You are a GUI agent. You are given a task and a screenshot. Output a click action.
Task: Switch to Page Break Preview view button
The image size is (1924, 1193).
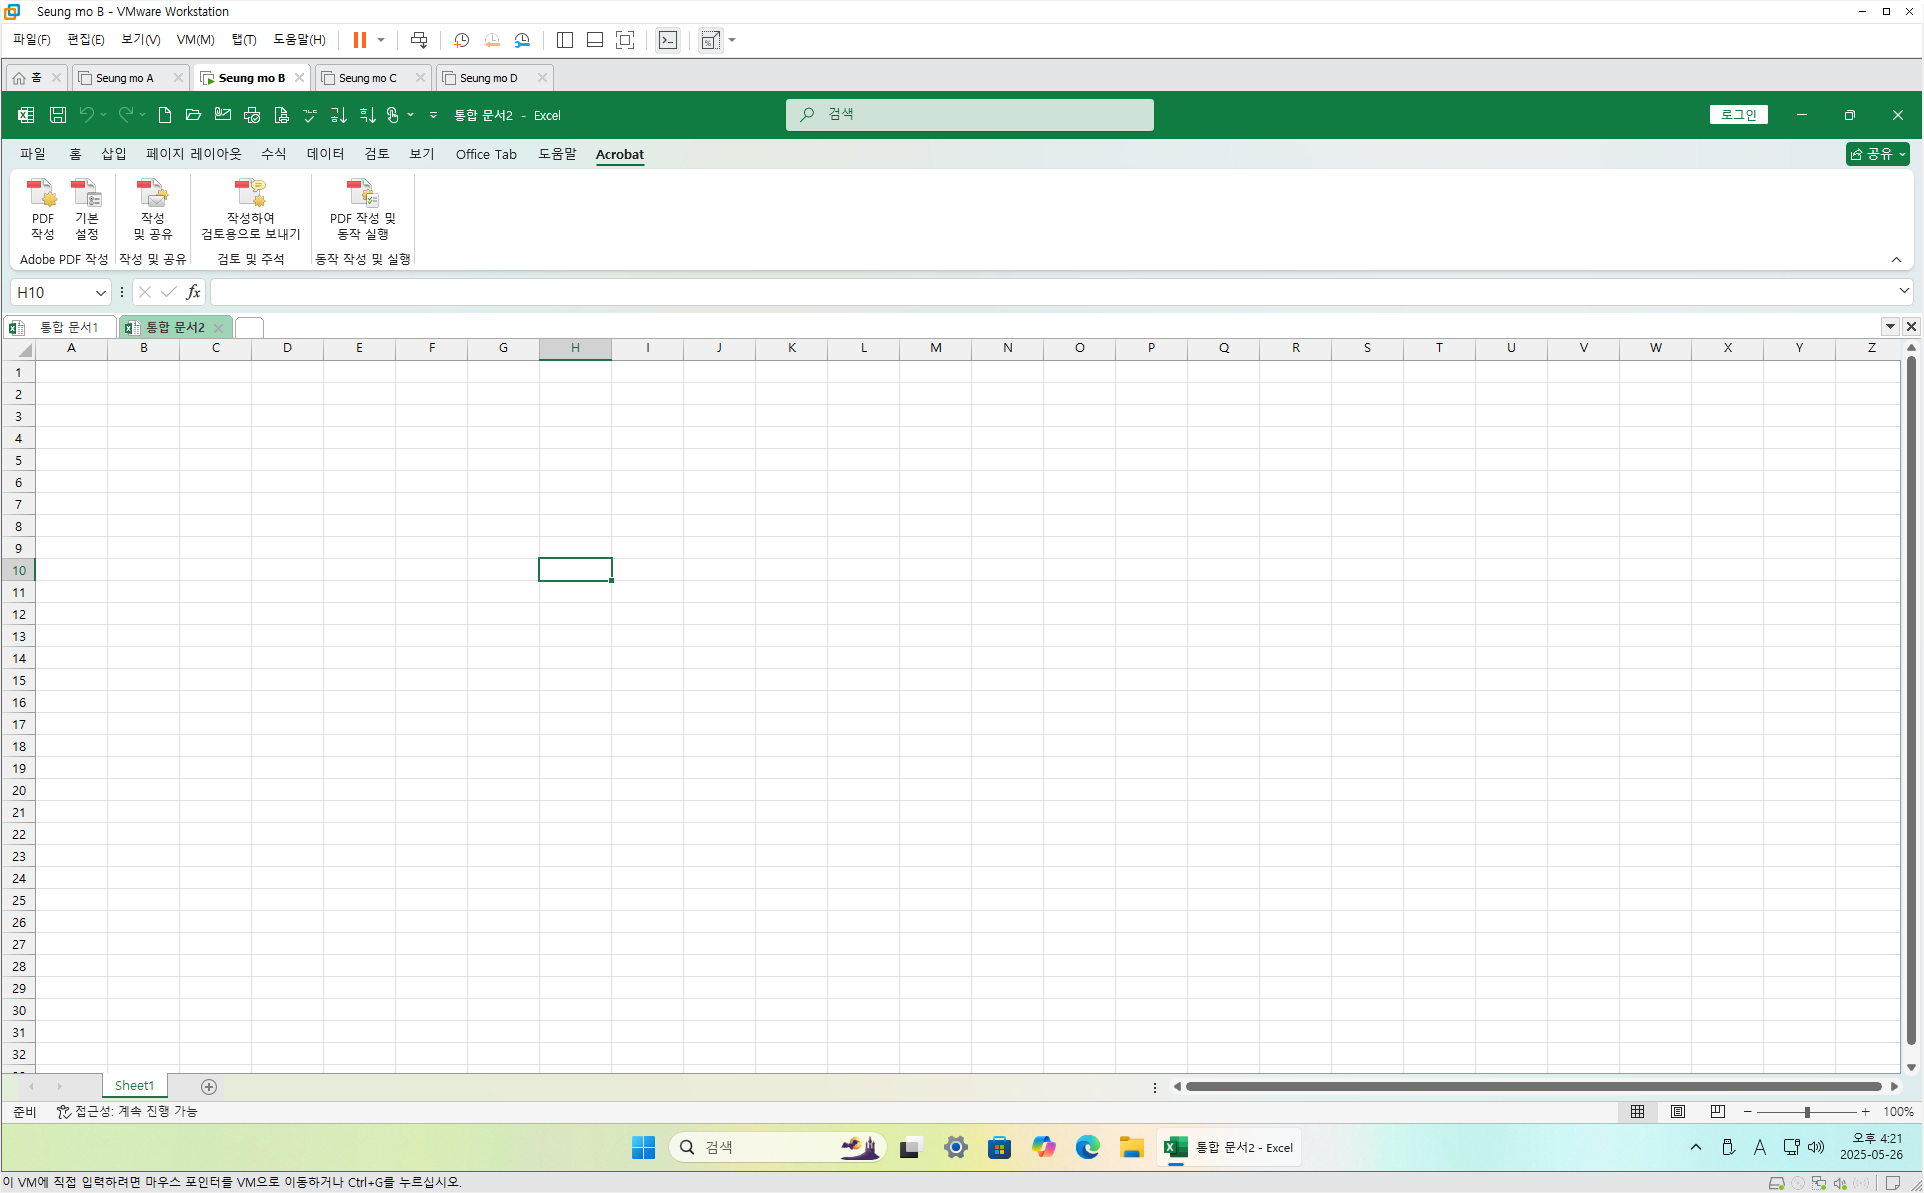[x=1717, y=1111]
